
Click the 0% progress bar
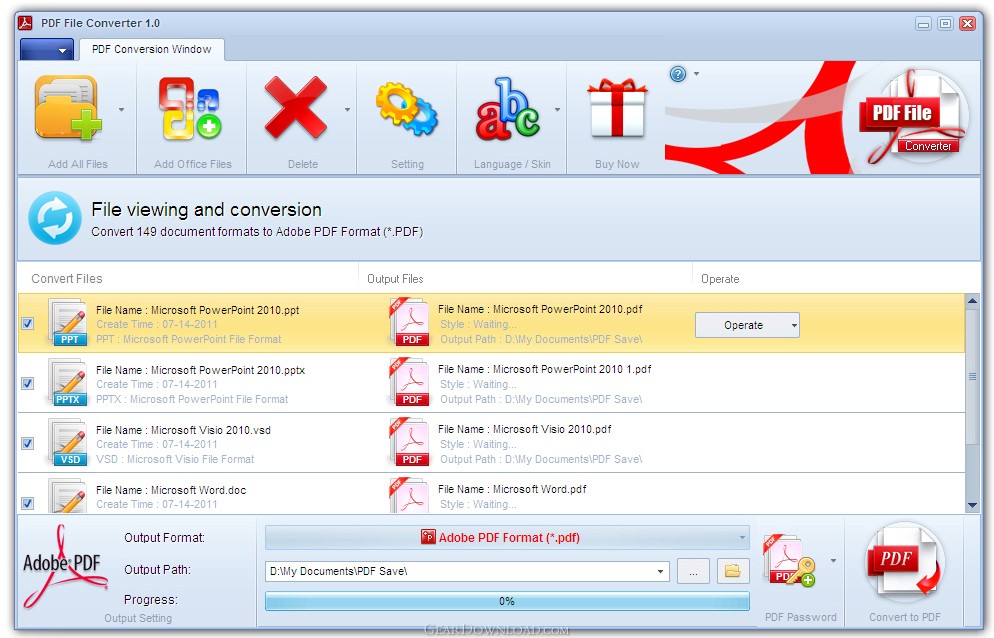(507, 601)
